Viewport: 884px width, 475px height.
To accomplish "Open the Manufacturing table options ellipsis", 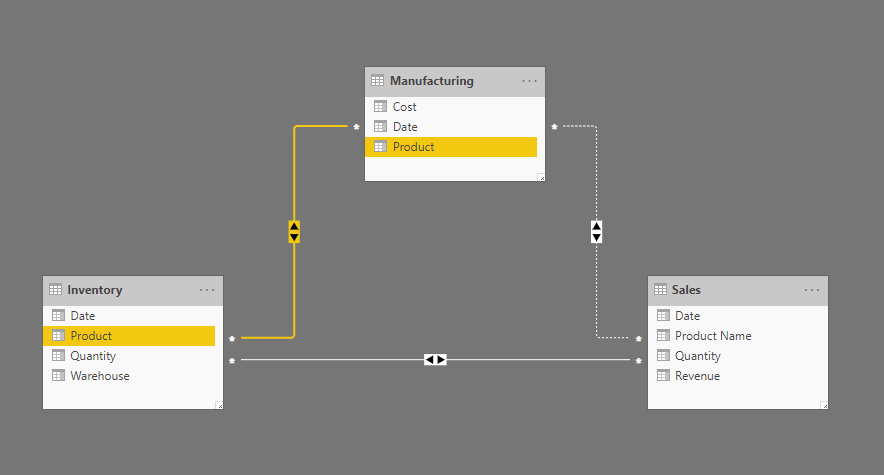I will click(x=529, y=81).
